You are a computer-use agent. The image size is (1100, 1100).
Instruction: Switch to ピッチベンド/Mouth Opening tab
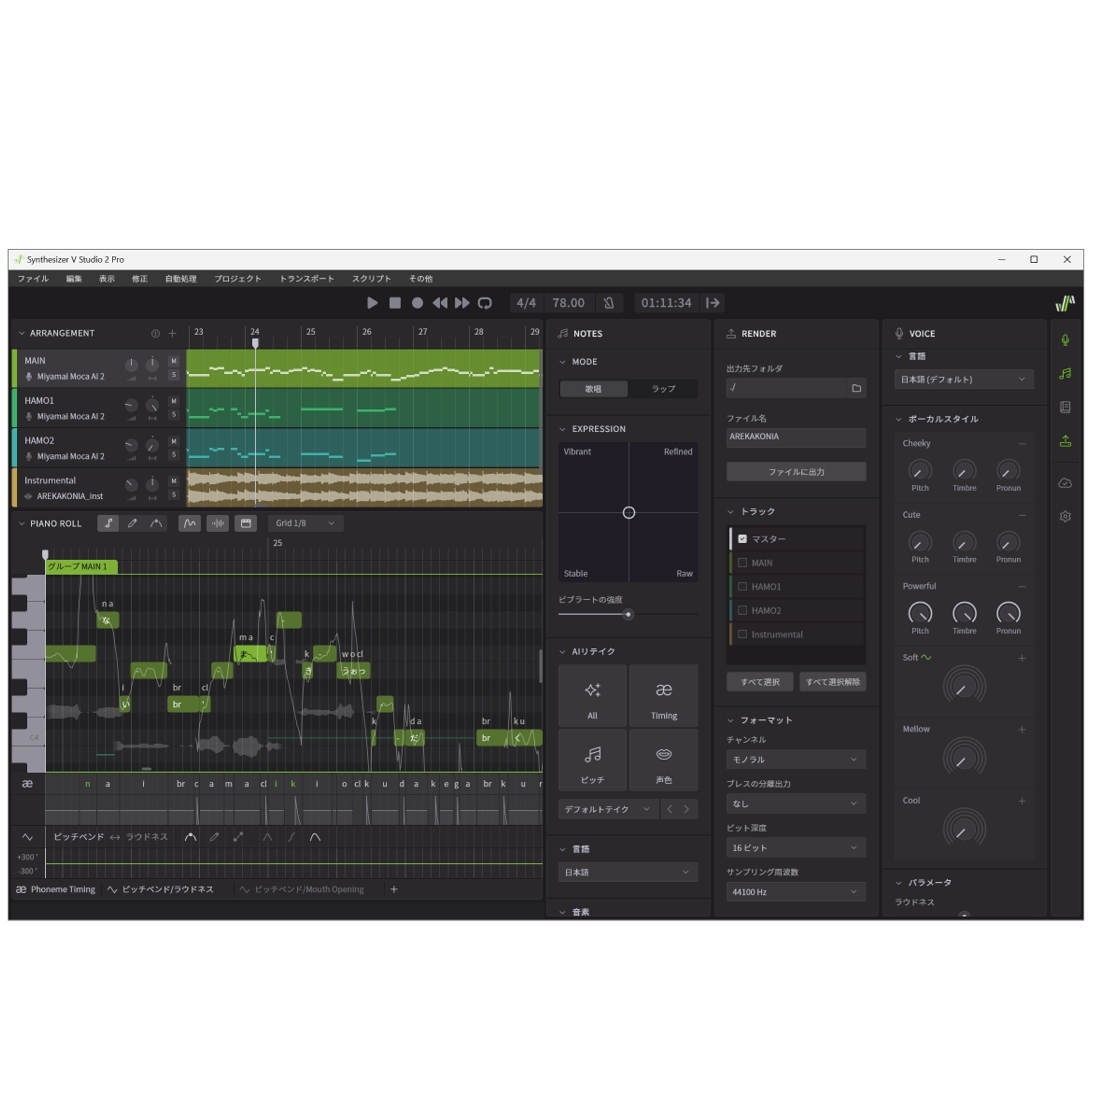[302, 890]
